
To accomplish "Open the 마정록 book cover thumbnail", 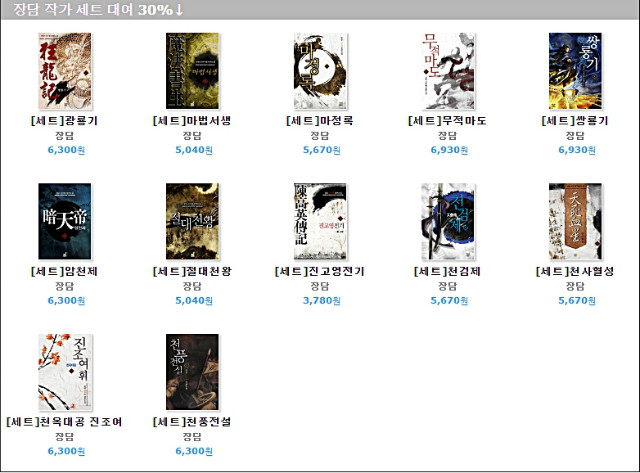I will tap(320, 71).
